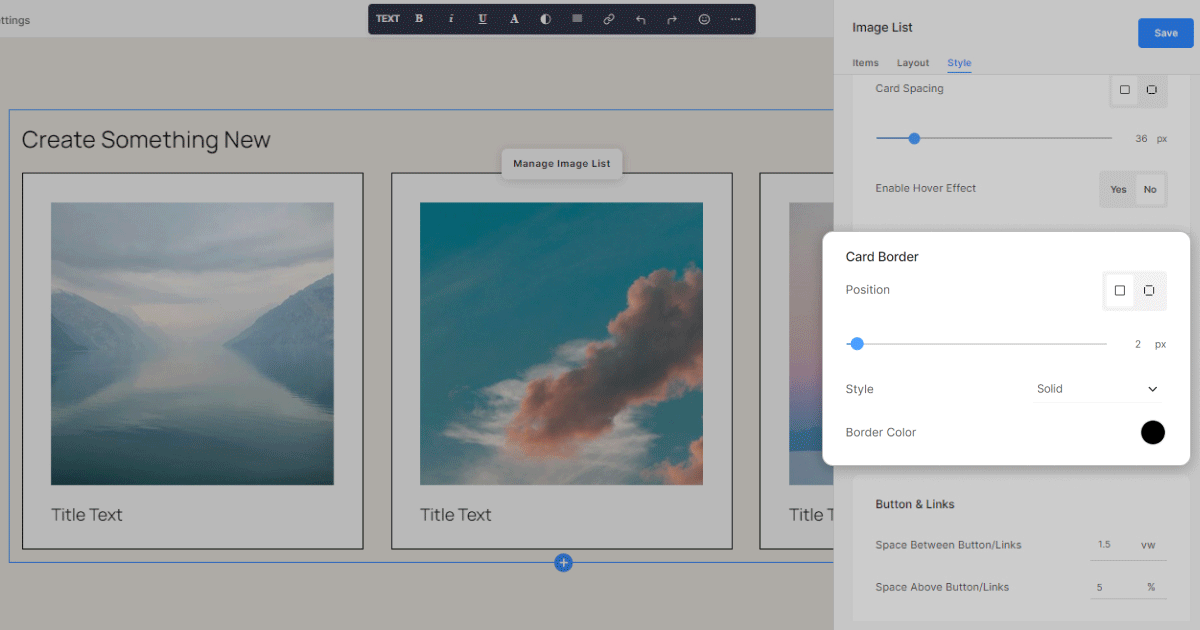This screenshot has height=630, width=1200.
Task: Open the black Border Color swatch
Action: tap(1153, 432)
